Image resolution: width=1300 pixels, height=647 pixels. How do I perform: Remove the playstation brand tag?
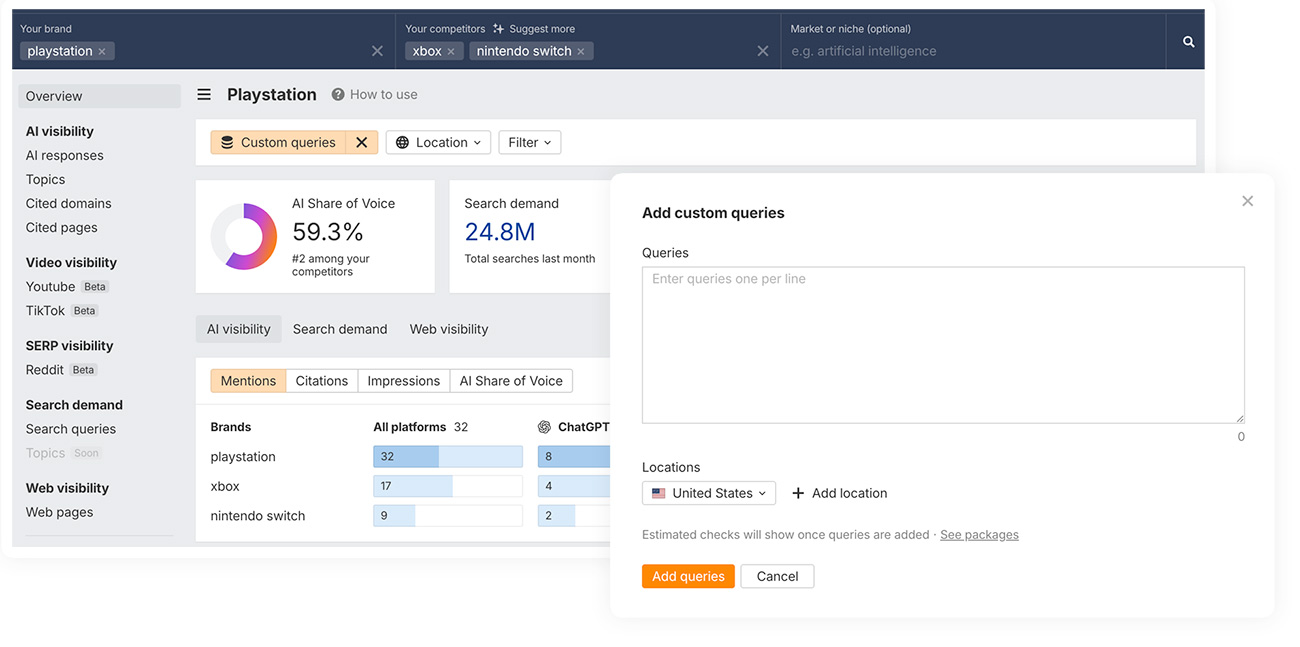pos(102,52)
